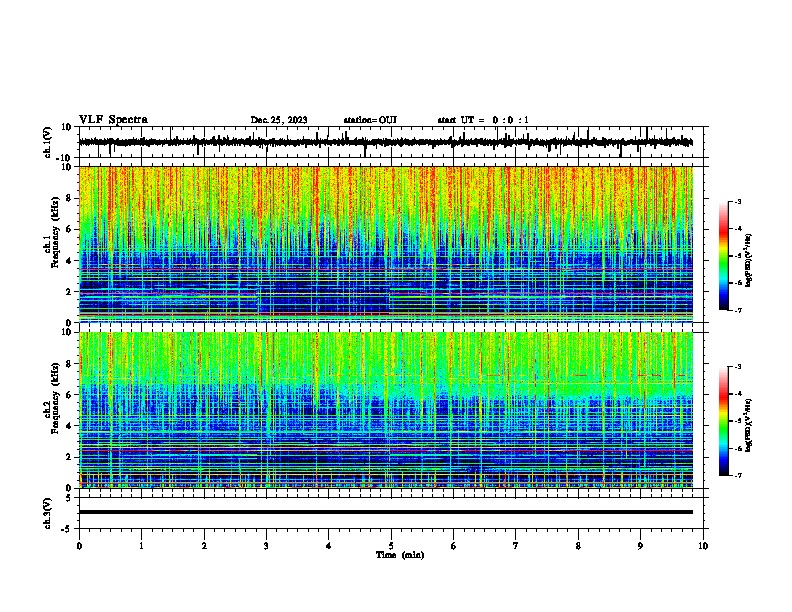The height and width of the screenshot is (612, 792).
Task: Click the '-7' label on ch.2 color bar
Action: [x=738, y=475]
